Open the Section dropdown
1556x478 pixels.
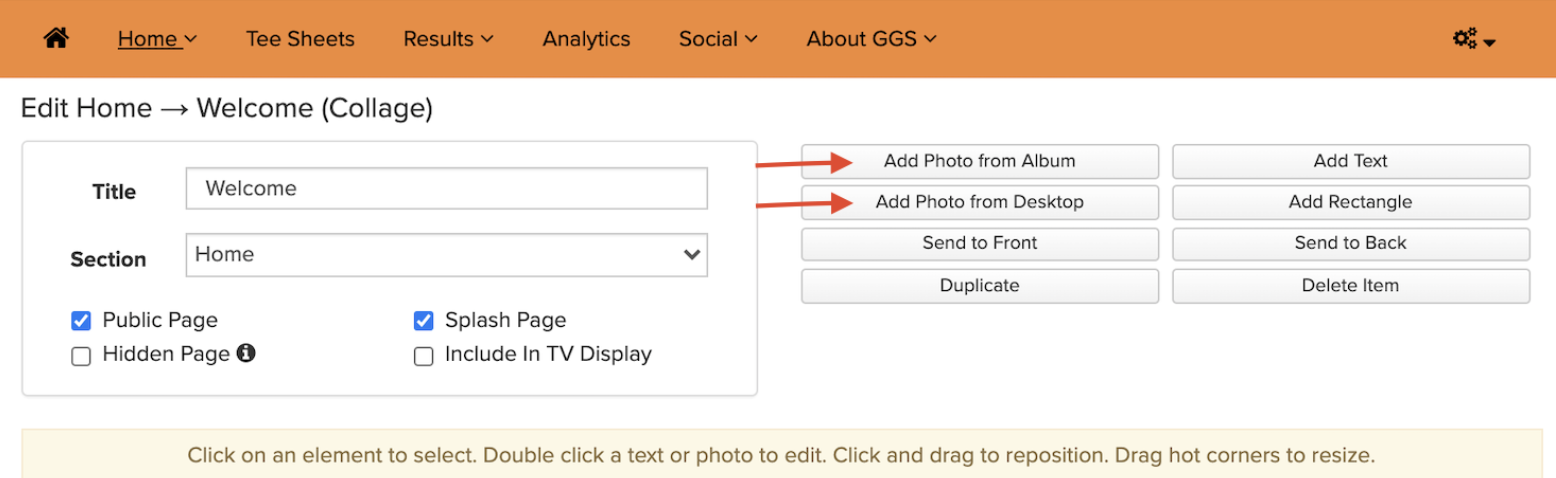(x=446, y=255)
